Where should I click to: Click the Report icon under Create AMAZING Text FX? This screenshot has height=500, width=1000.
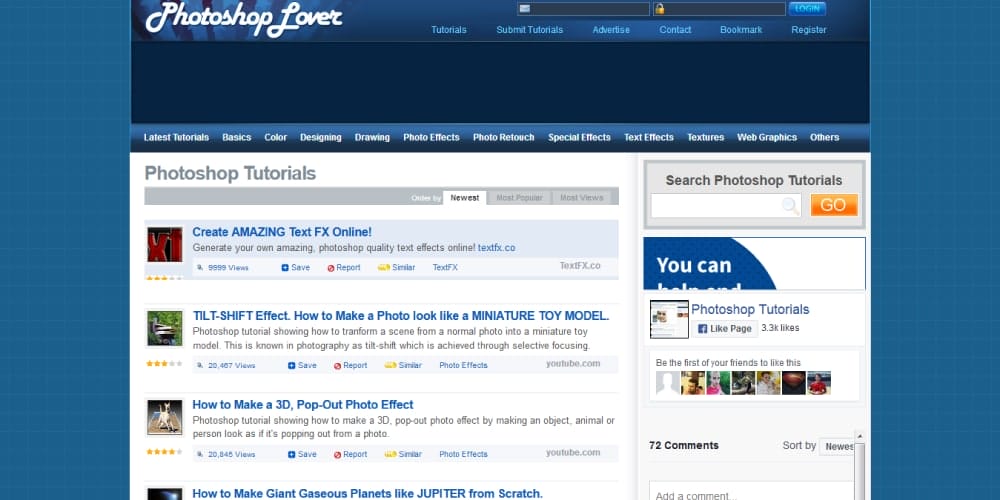[331, 268]
